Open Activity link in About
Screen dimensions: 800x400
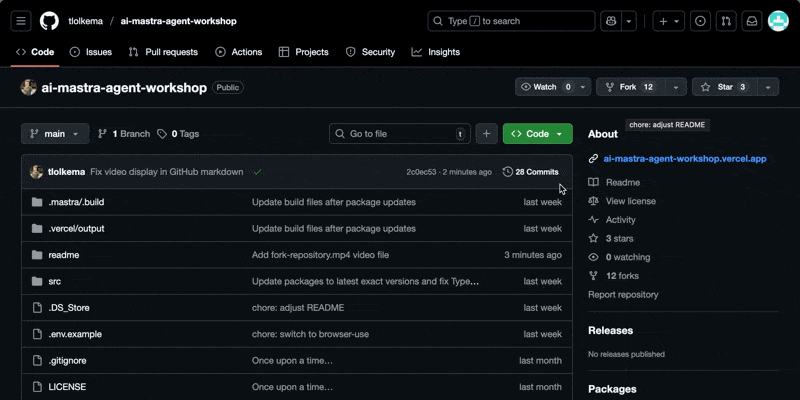point(620,220)
